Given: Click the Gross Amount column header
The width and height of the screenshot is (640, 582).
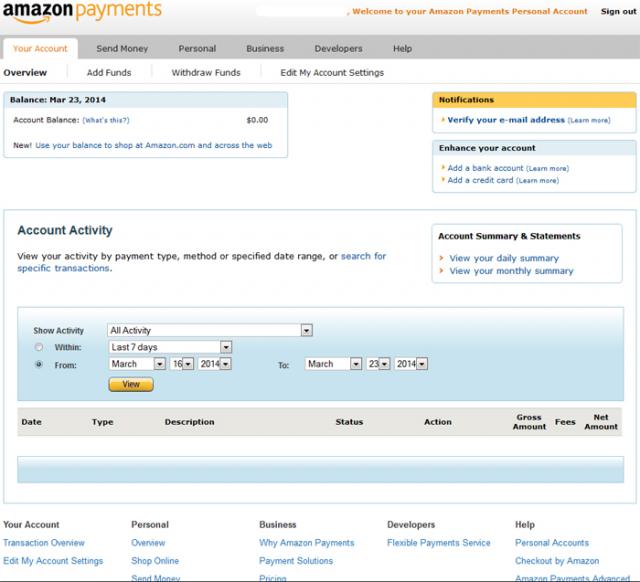Looking at the screenshot, I should pos(529,422).
